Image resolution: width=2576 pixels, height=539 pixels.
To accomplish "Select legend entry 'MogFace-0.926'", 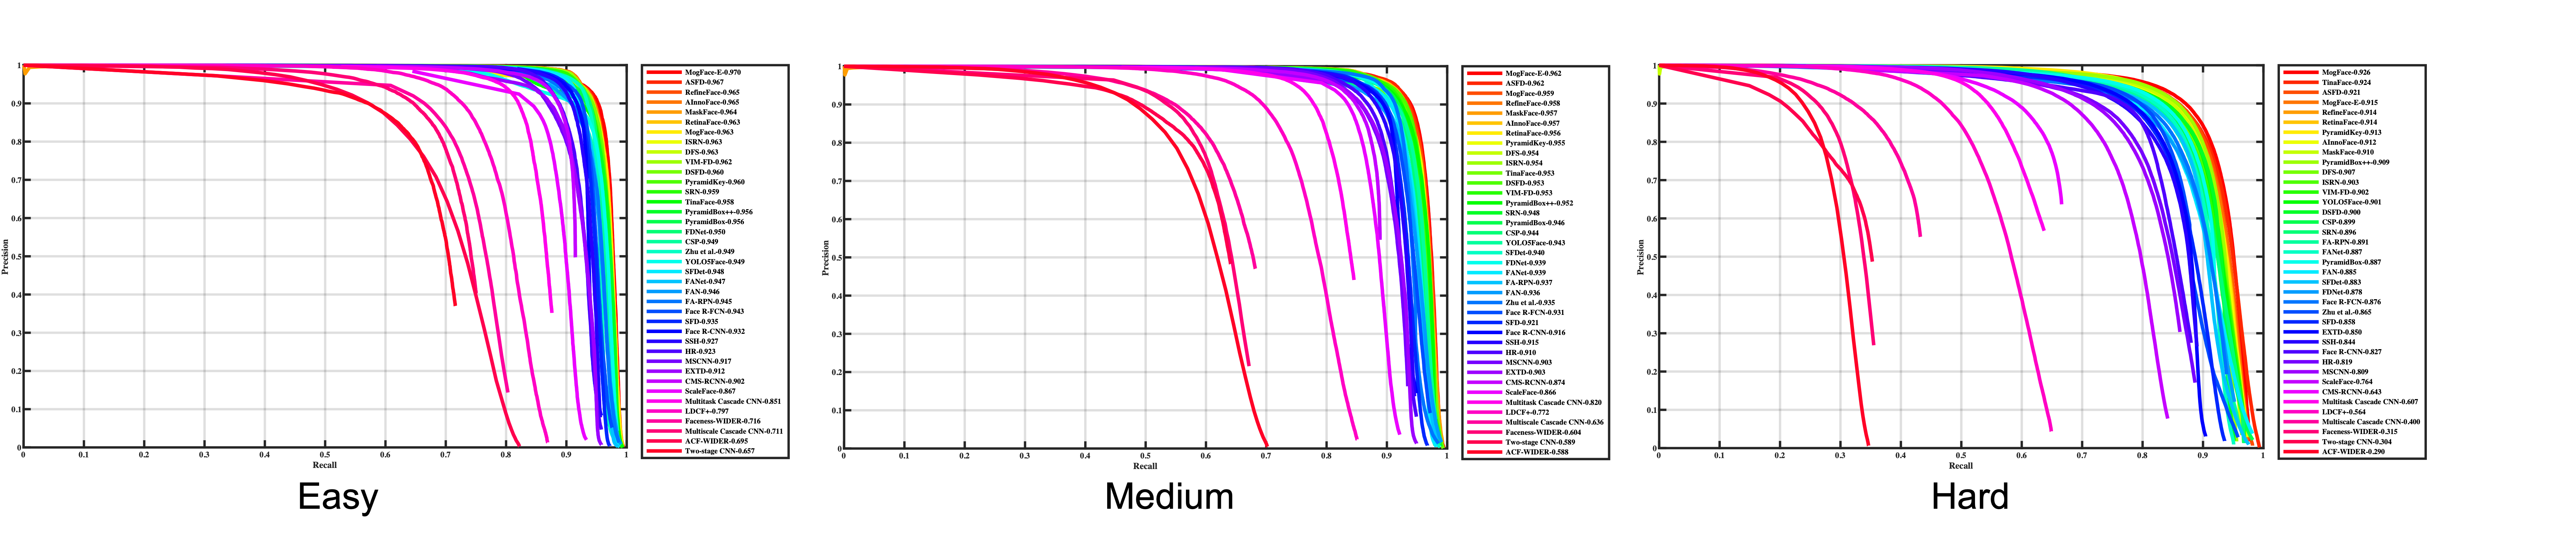I will [x=2346, y=72].
